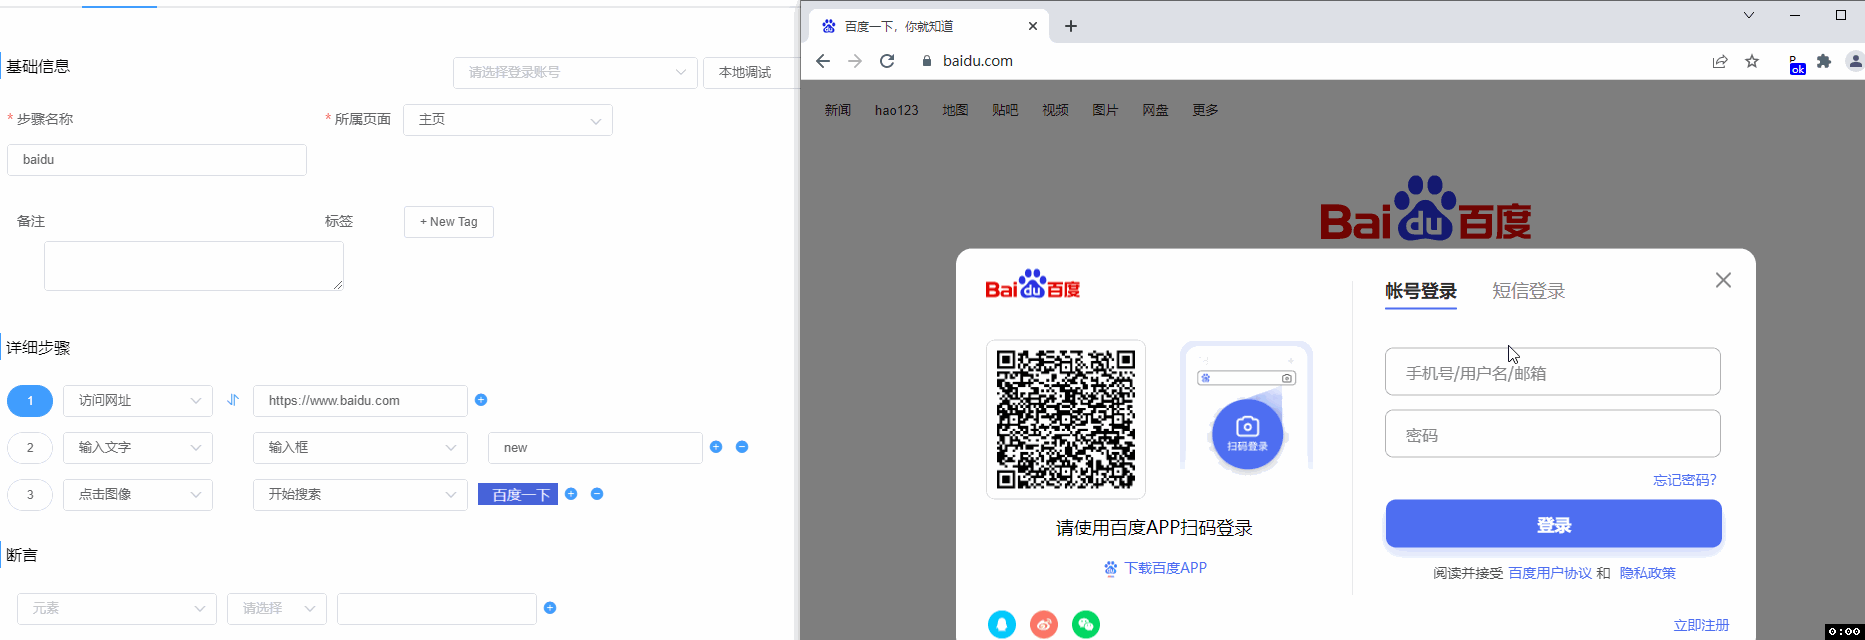Open the 下载百度APP link
The height and width of the screenshot is (640, 1865).
click(1156, 568)
